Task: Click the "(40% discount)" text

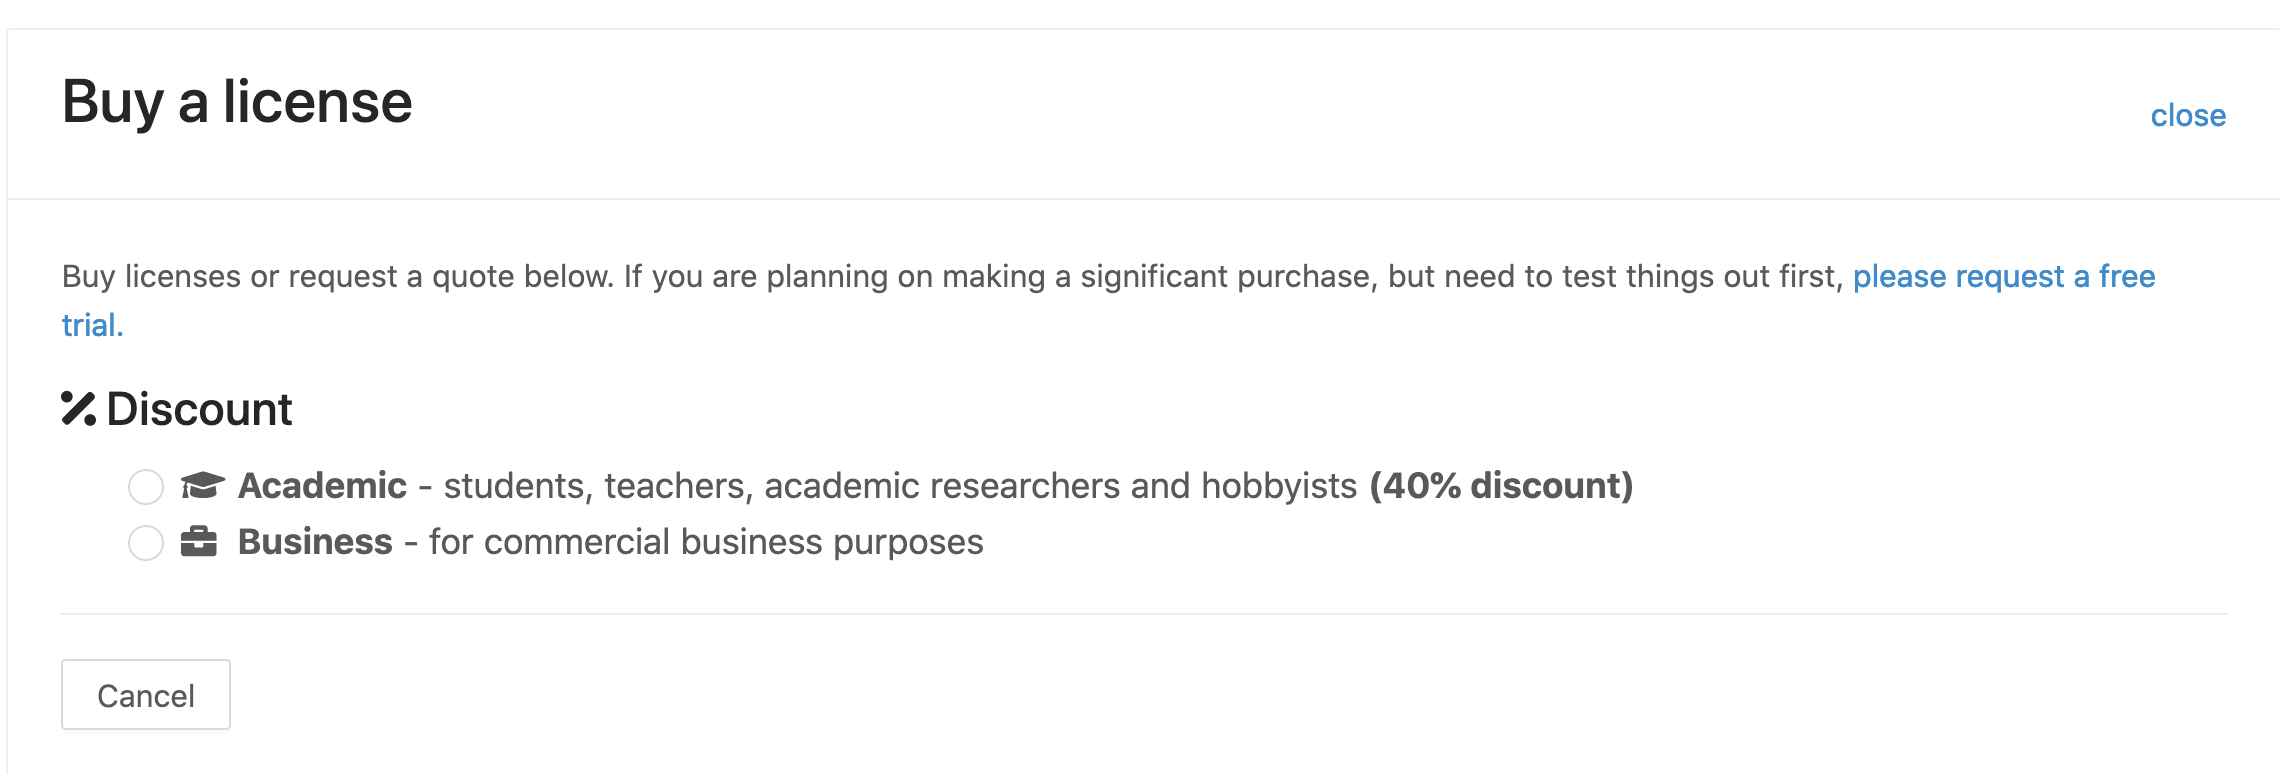Action: pos(1501,486)
